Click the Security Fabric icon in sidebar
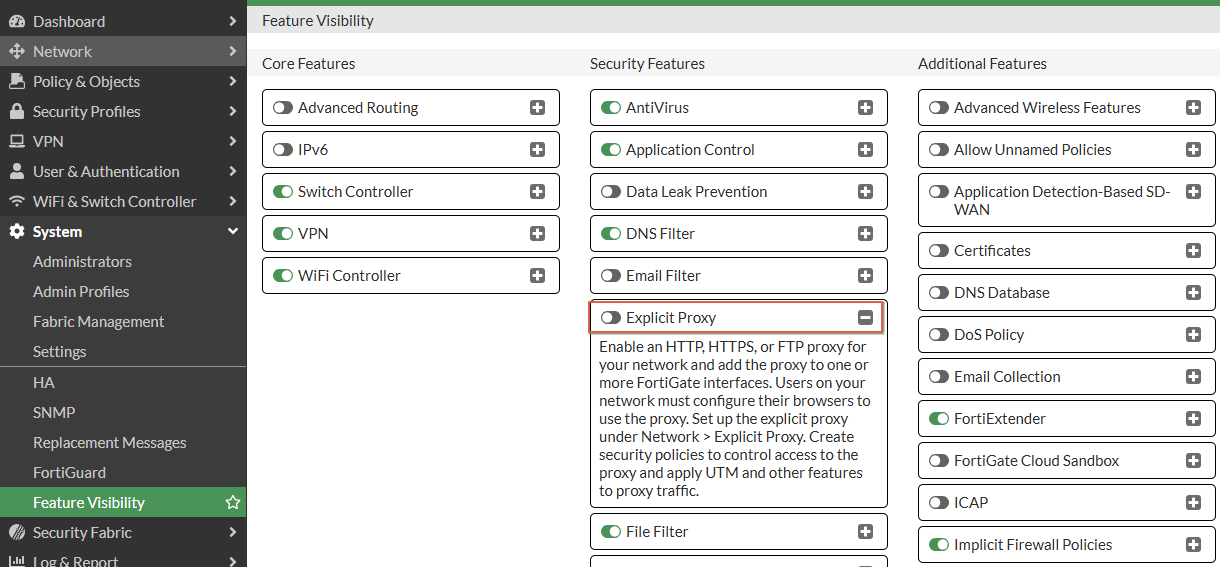1220x567 pixels. pyautogui.click(x=16, y=532)
